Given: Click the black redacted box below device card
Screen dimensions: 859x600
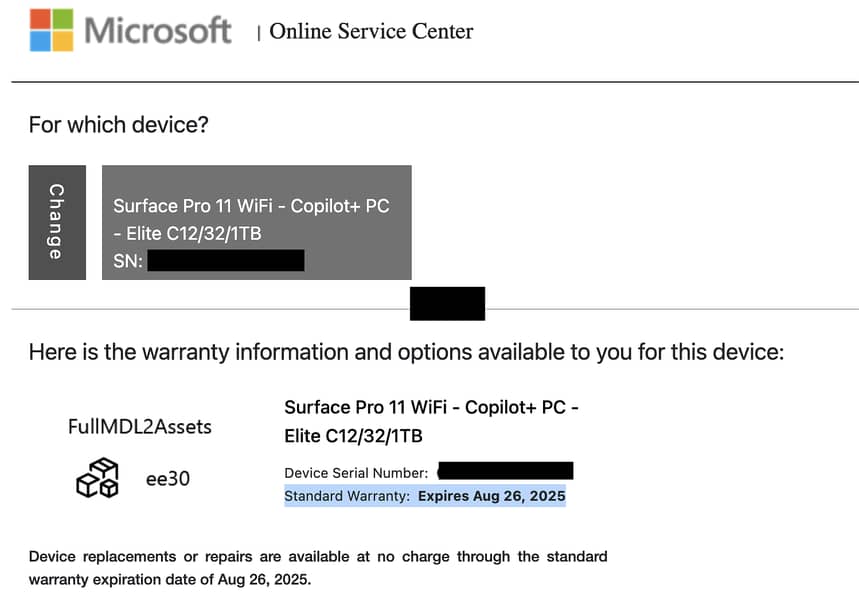Looking at the screenshot, I should tap(447, 303).
